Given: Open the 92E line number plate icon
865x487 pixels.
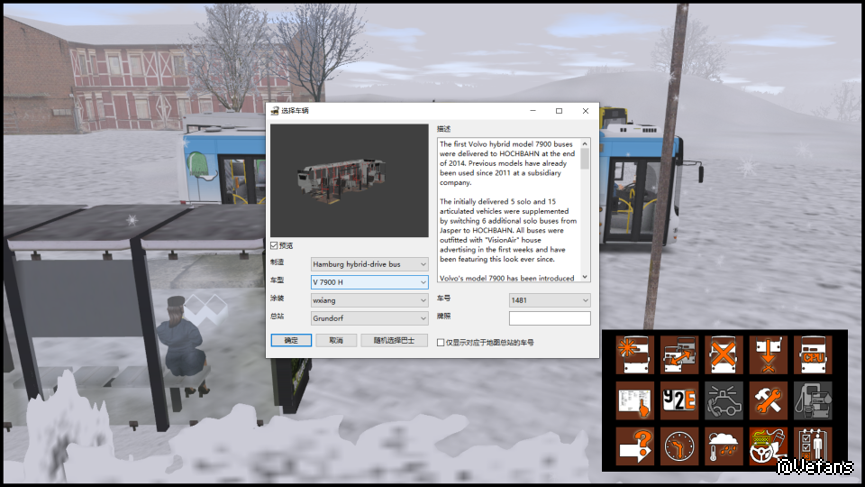Looking at the screenshot, I should (x=679, y=400).
